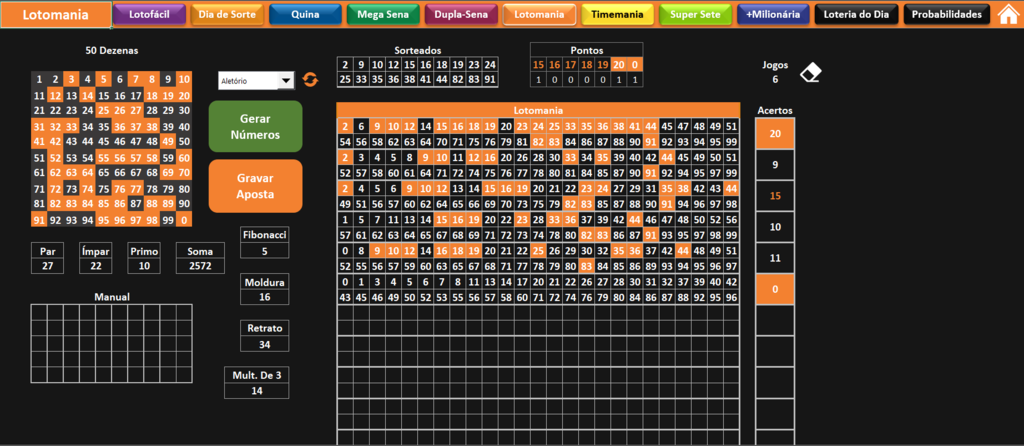This screenshot has width=1024, height=446.
Task: Toggle number 0 in the 50 Dezenas grid
Action: [184, 220]
